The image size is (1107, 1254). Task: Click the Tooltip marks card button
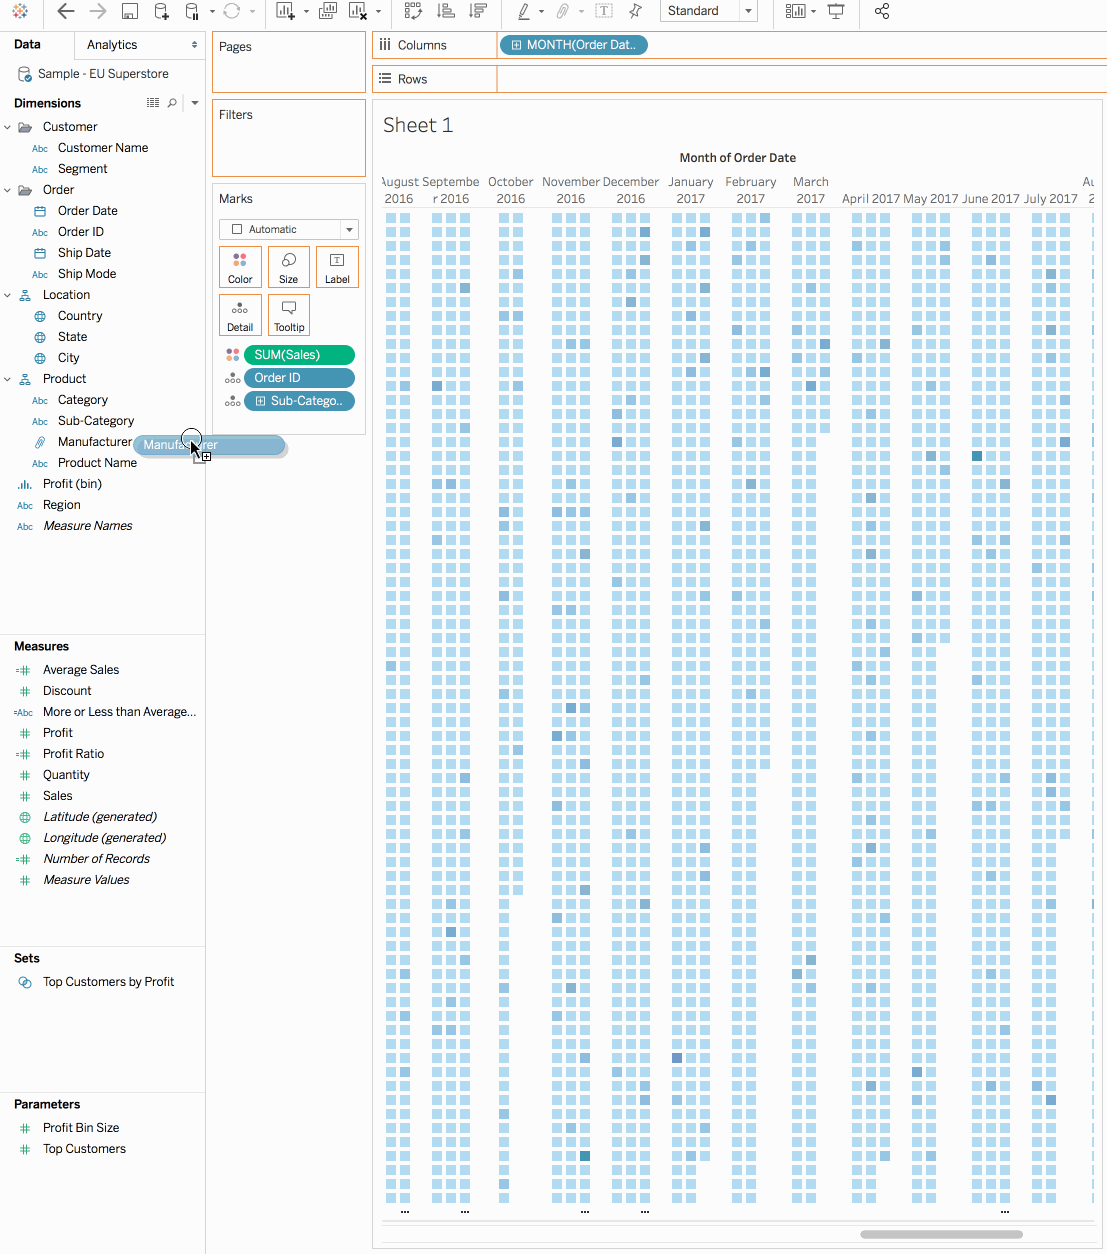click(x=289, y=315)
